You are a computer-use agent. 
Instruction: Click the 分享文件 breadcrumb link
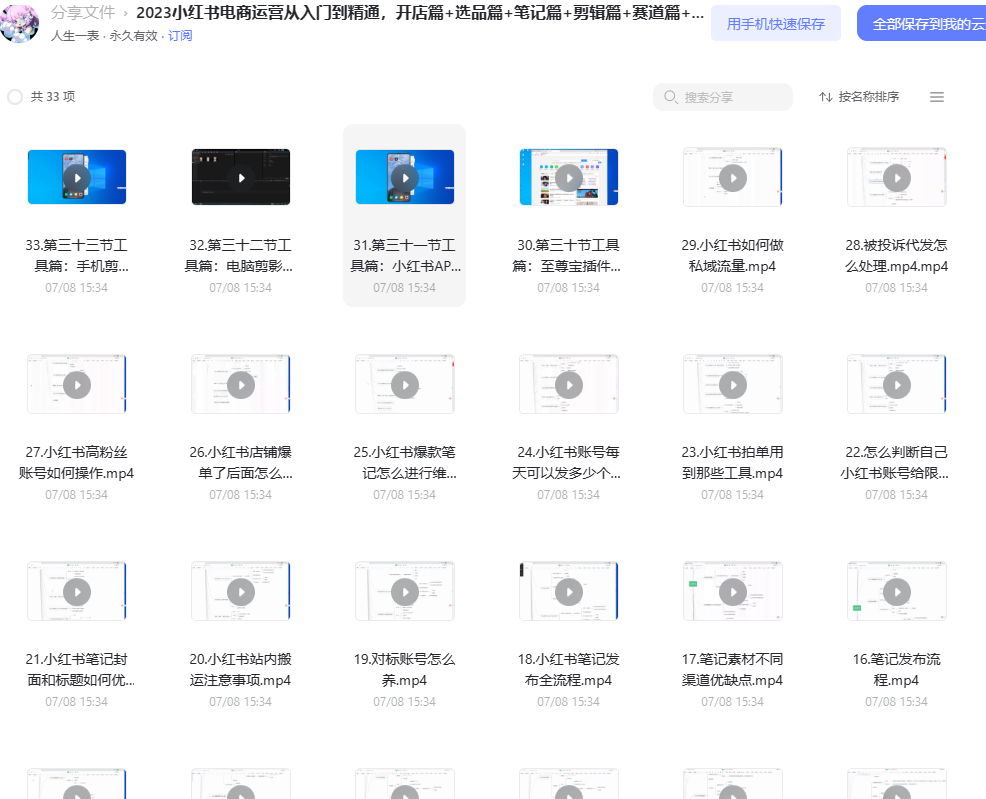pos(83,13)
